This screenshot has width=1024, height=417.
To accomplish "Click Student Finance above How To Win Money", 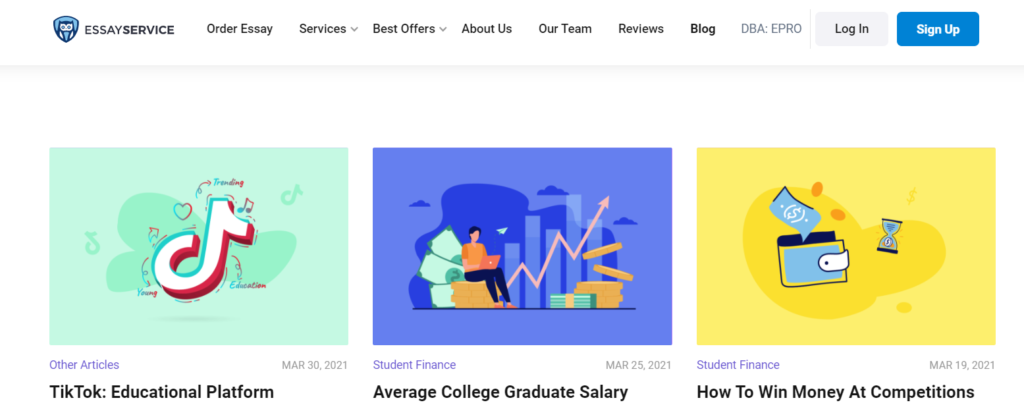I will click(x=738, y=365).
